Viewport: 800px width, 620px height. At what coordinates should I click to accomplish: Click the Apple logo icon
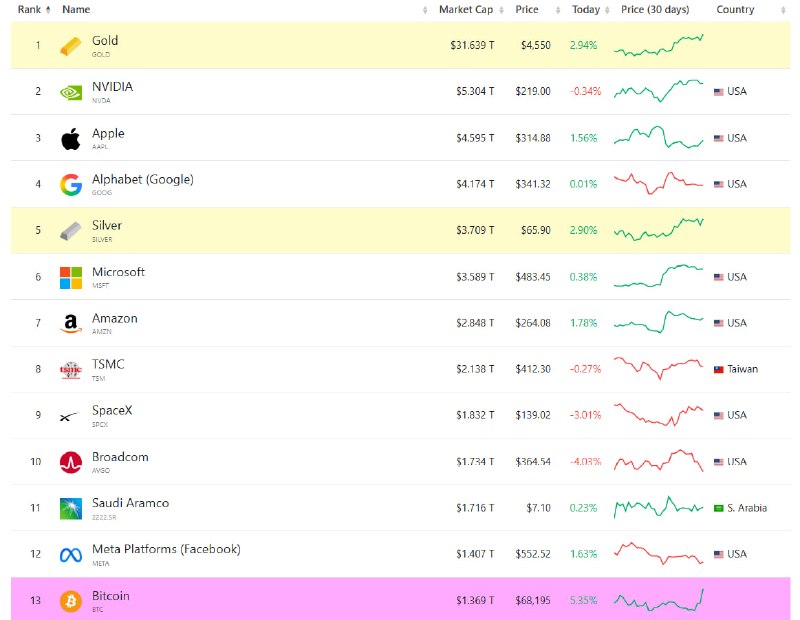(70, 138)
